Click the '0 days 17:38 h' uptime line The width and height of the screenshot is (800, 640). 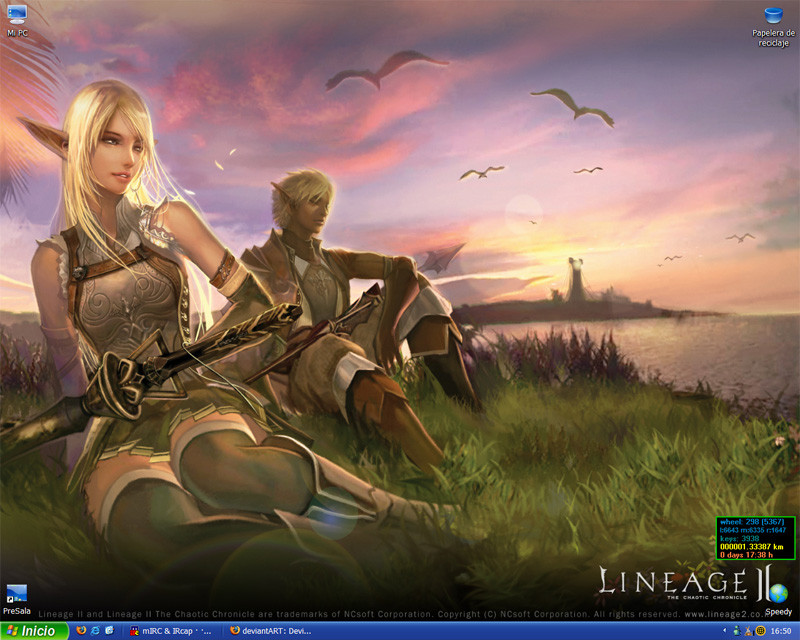tap(746, 555)
